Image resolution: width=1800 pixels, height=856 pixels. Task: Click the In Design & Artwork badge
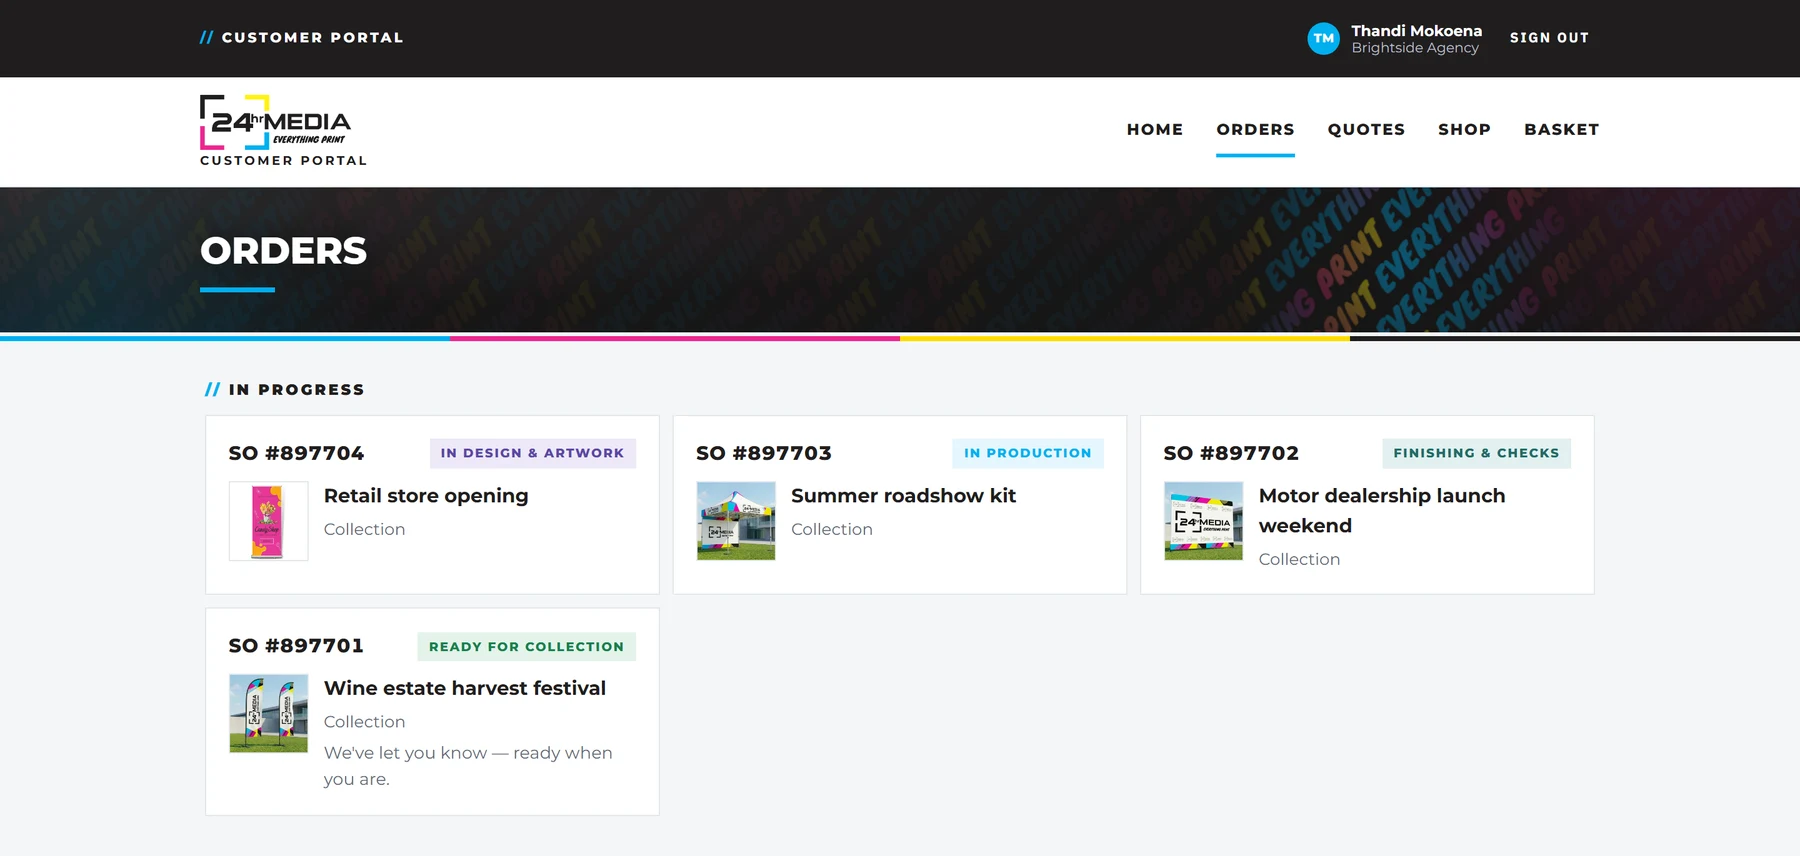532,453
